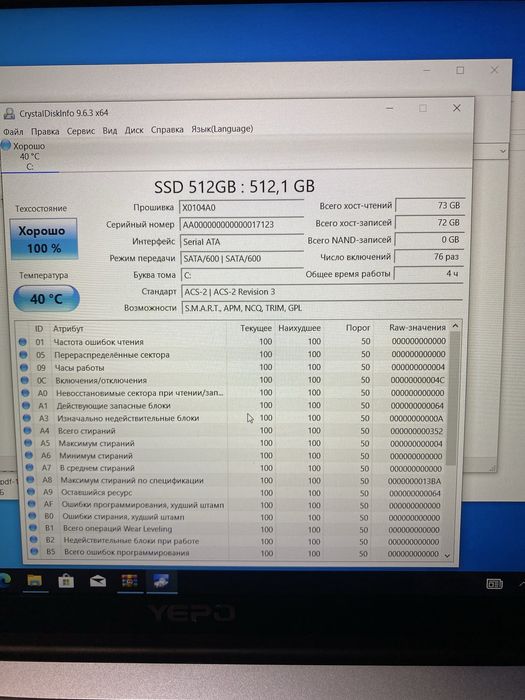525x700 pixels.
Task: Click status icon of row A3 Изначально недействительные блоки
Action: (x=27, y=418)
